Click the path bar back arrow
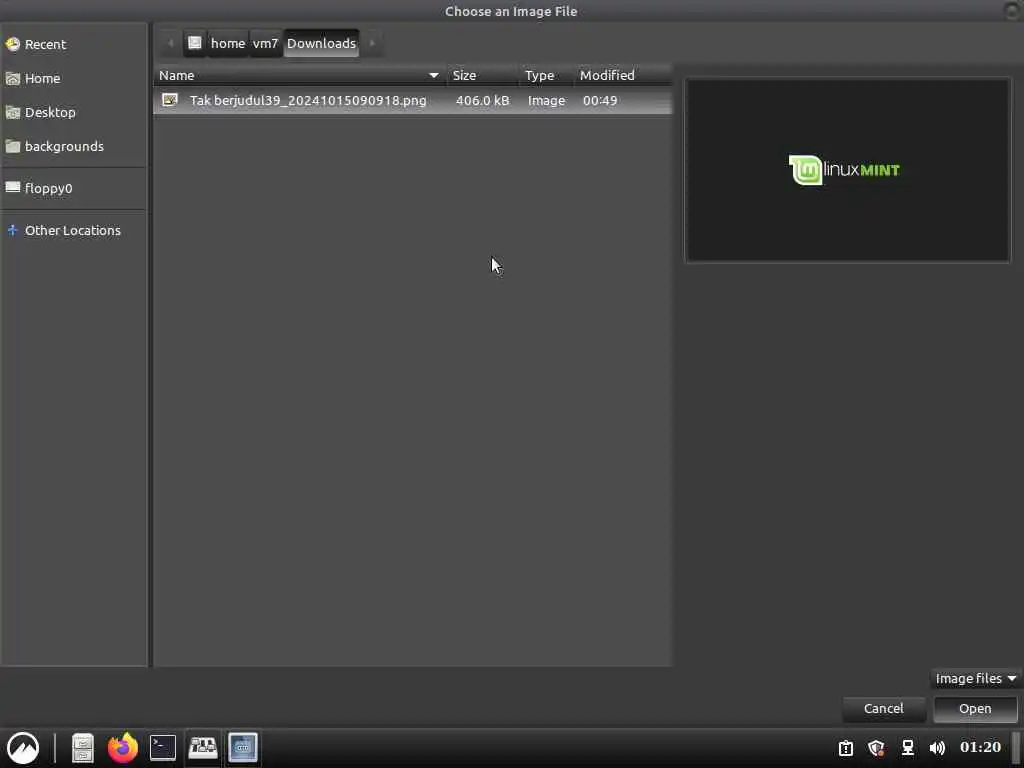 pos(170,43)
